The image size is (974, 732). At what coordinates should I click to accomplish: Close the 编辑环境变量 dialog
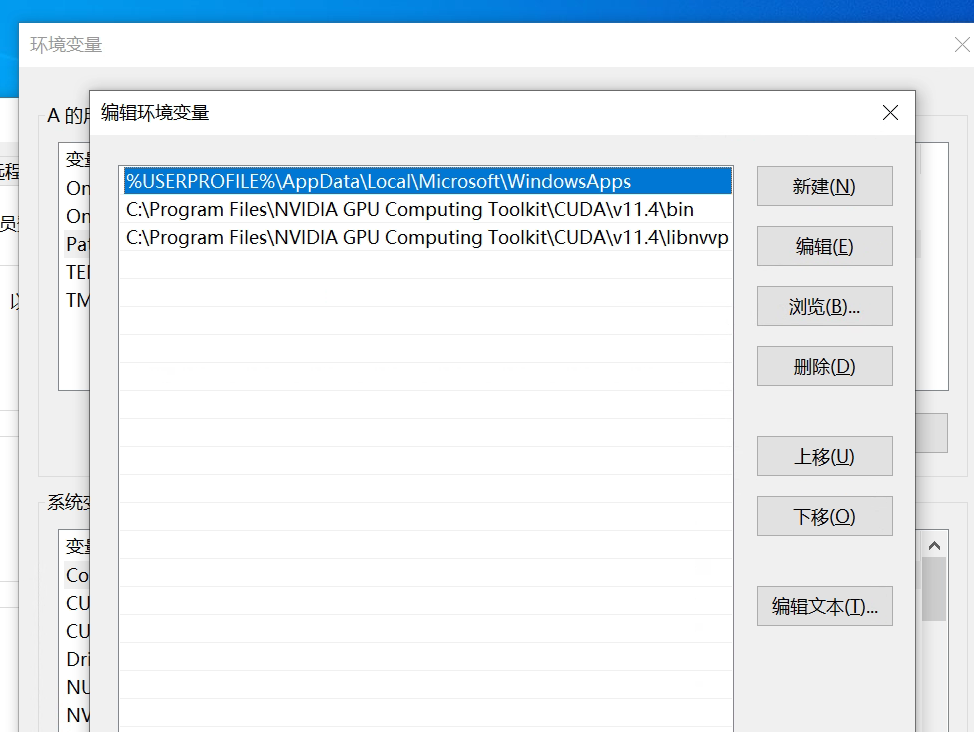(x=890, y=112)
